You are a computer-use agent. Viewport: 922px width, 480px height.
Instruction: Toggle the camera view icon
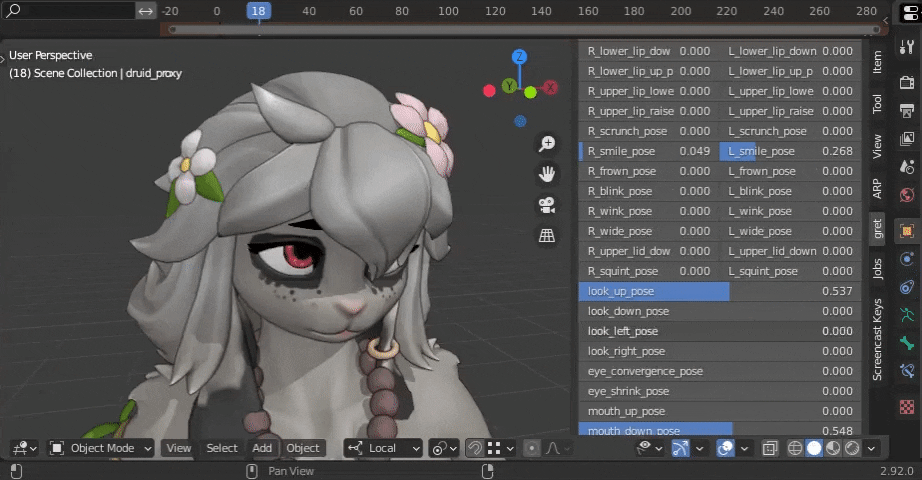(547, 205)
